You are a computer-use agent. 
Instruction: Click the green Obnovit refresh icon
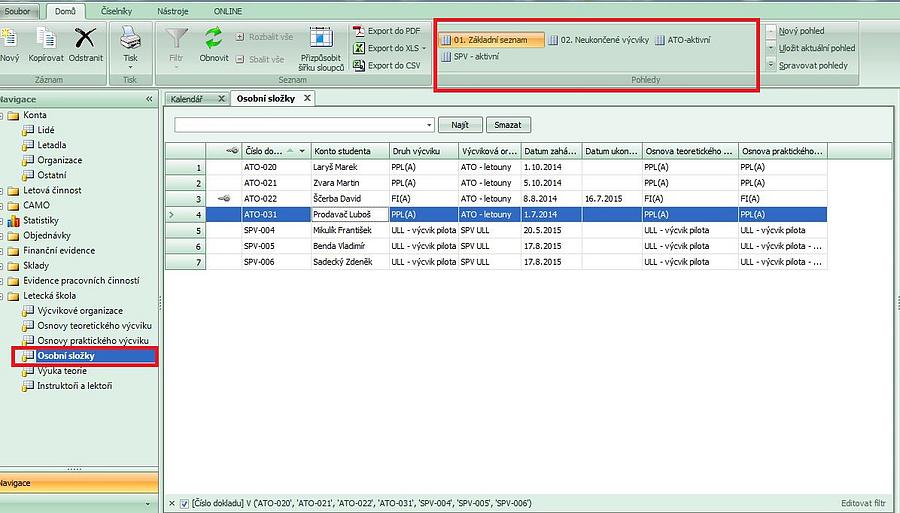pyautogui.click(x=214, y=39)
